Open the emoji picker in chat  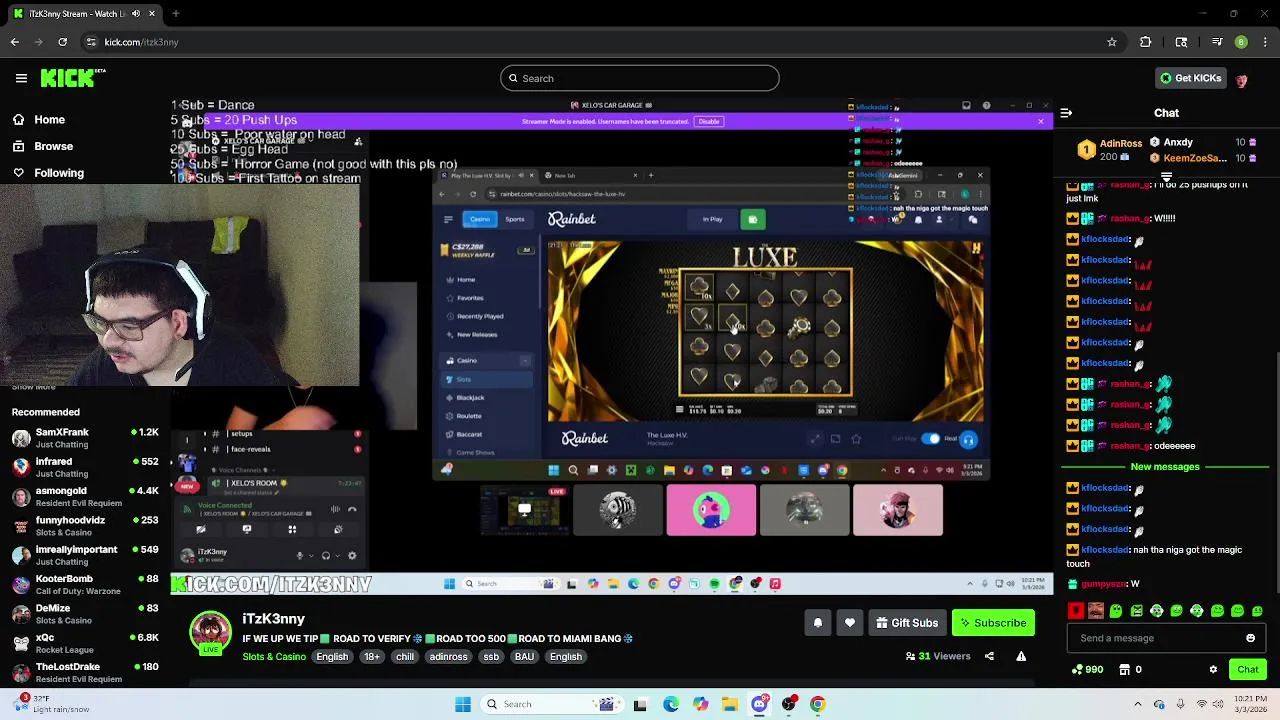(1250, 638)
